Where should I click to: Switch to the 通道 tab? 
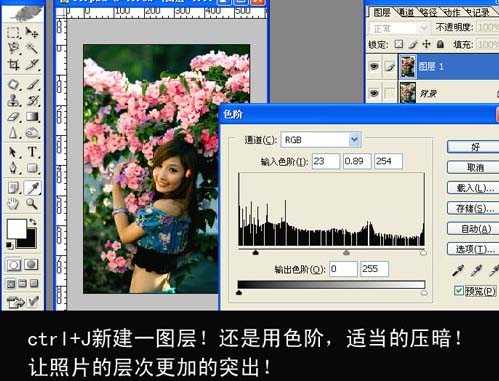click(x=405, y=13)
